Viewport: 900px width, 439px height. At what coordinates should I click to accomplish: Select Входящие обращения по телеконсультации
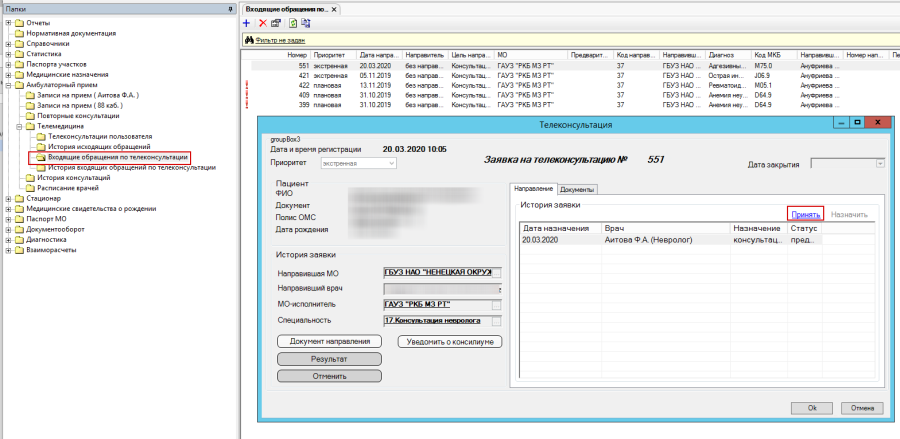(118, 157)
